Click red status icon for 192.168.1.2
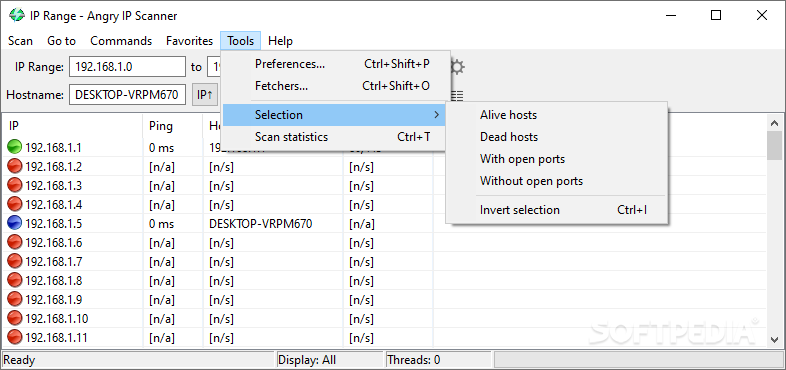Image resolution: width=786 pixels, height=370 pixels. 15,166
